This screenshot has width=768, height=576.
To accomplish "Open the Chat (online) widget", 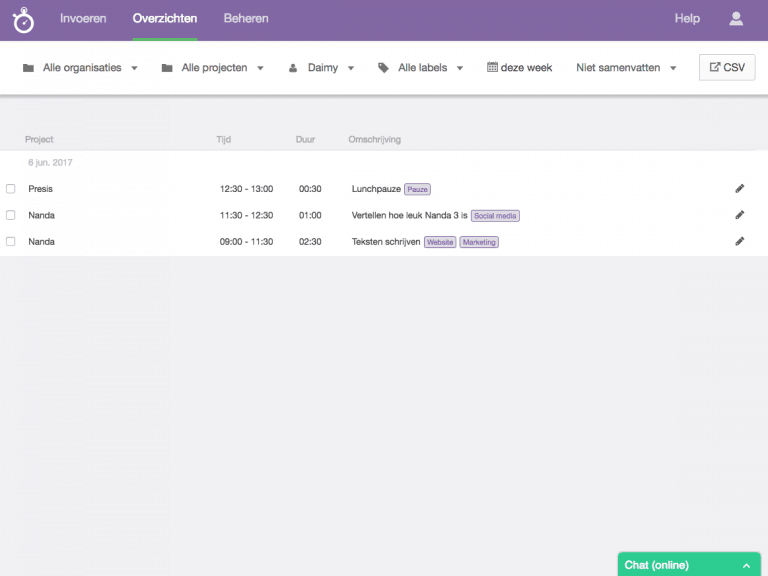I will 689,564.
